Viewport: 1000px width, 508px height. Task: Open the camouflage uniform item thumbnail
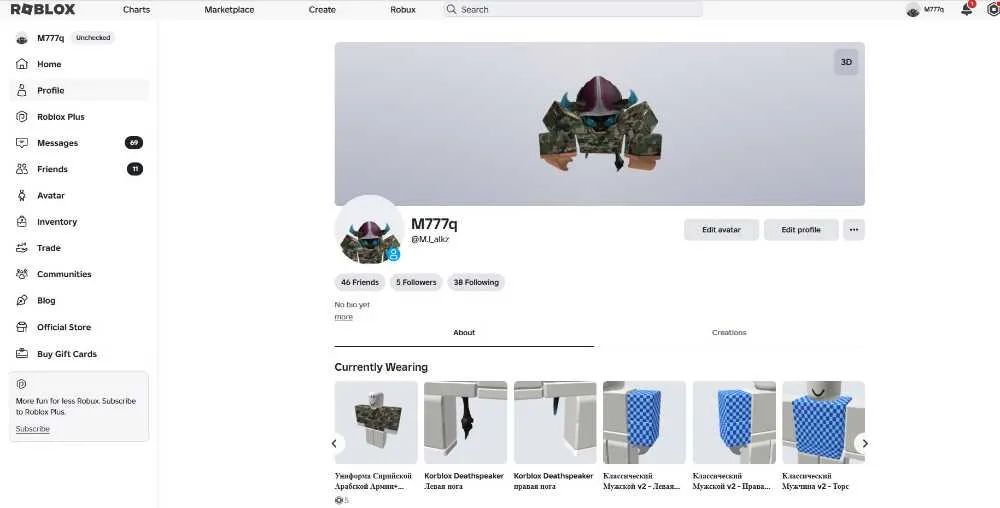[376, 423]
